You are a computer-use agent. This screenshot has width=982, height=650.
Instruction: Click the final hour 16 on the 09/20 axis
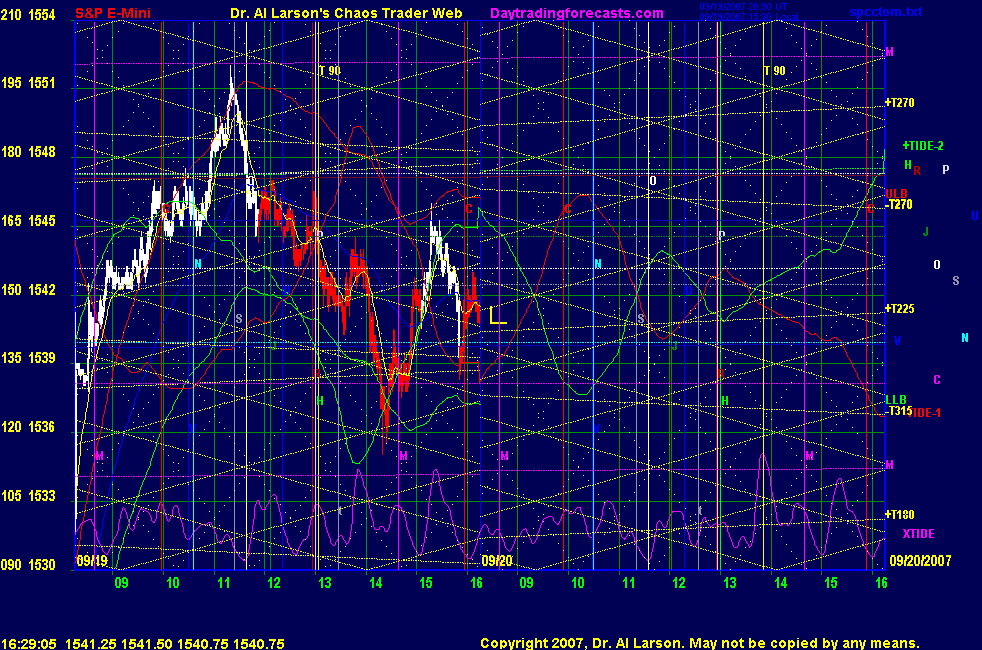(x=881, y=583)
